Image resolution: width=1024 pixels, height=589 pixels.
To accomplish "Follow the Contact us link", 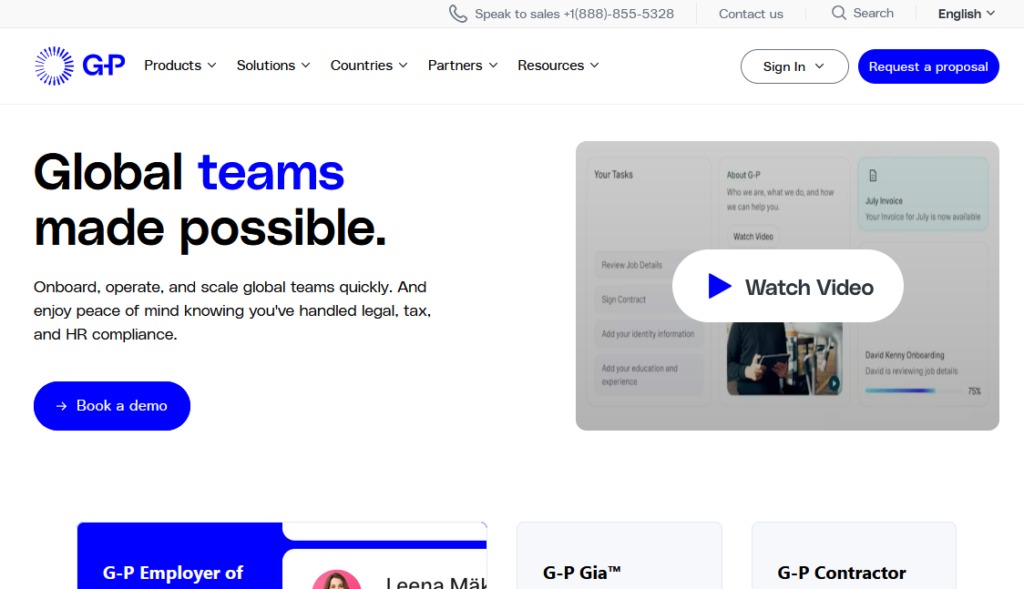I will point(751,14).
